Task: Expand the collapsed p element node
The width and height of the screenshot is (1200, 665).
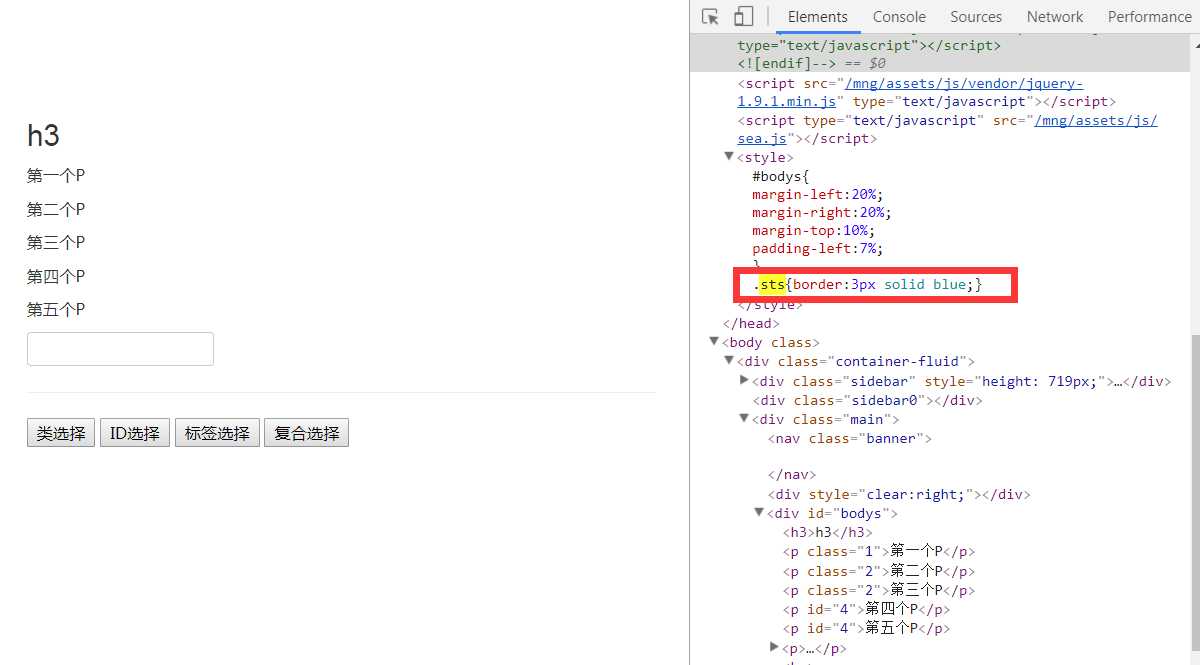Action: pos(774,647)
